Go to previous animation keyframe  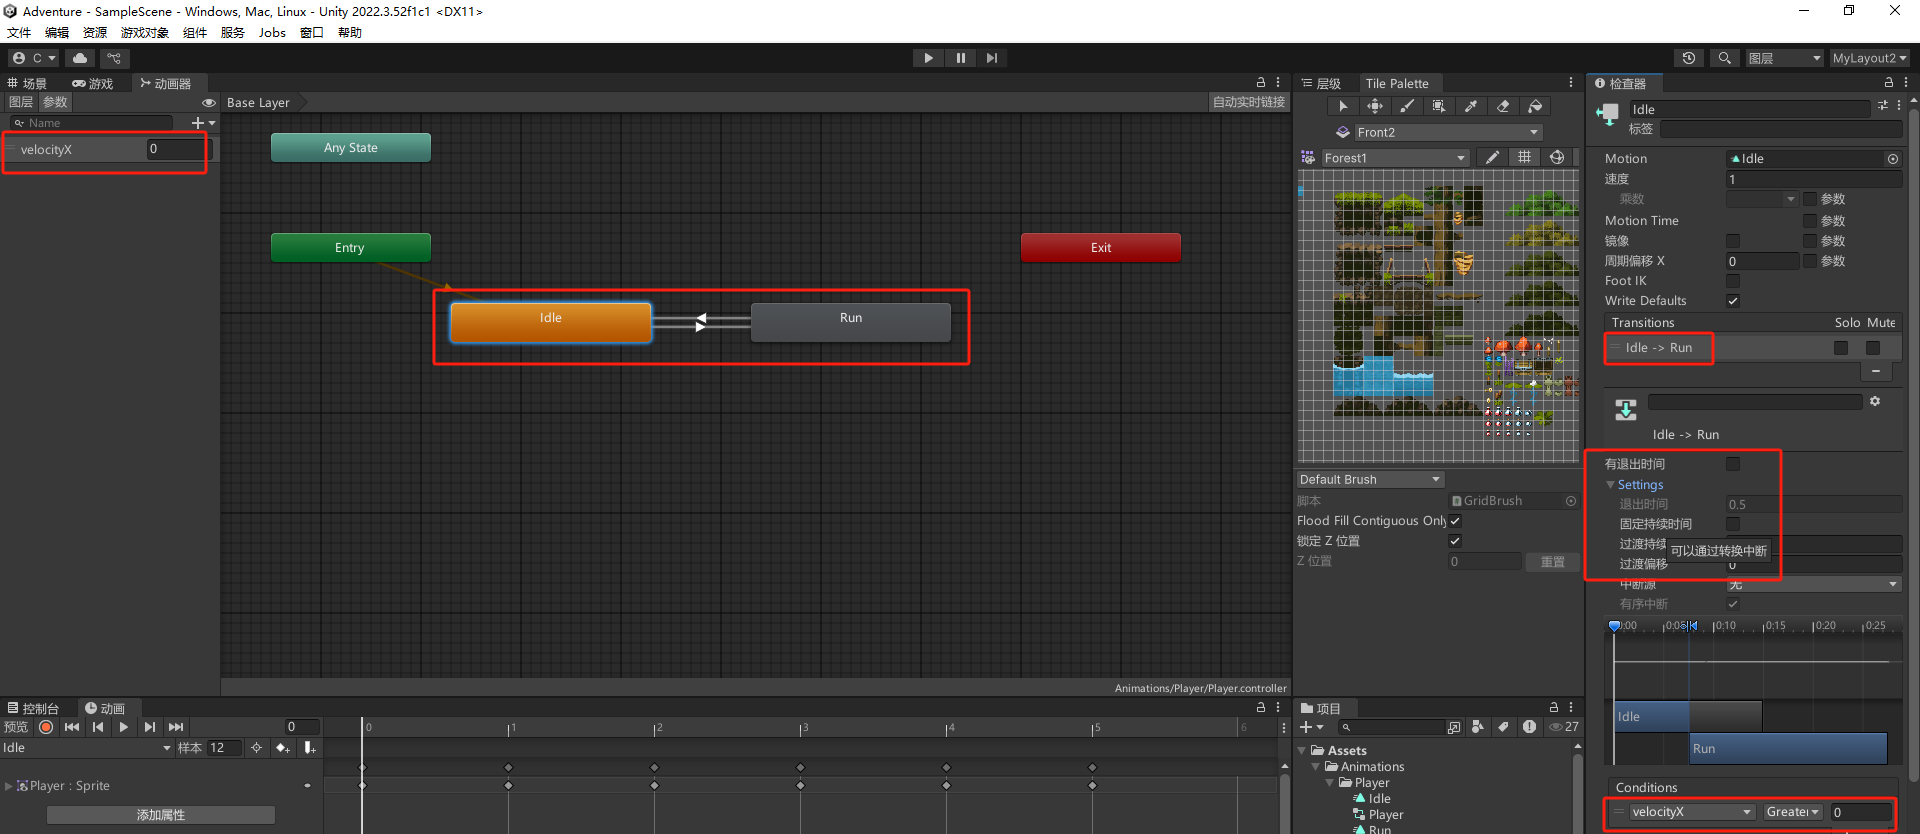[98, 727]
